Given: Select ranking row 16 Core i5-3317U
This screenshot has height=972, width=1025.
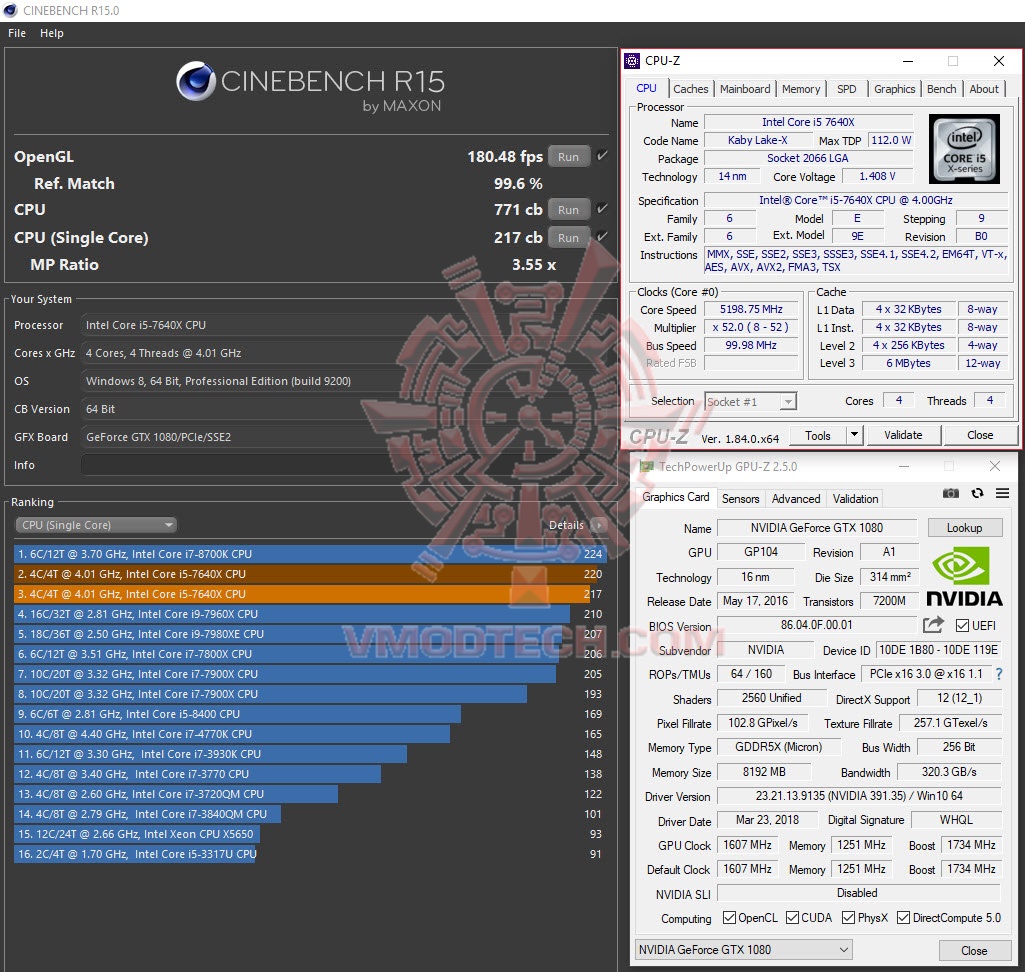Looking at the screenshot, I should [310, 854].
